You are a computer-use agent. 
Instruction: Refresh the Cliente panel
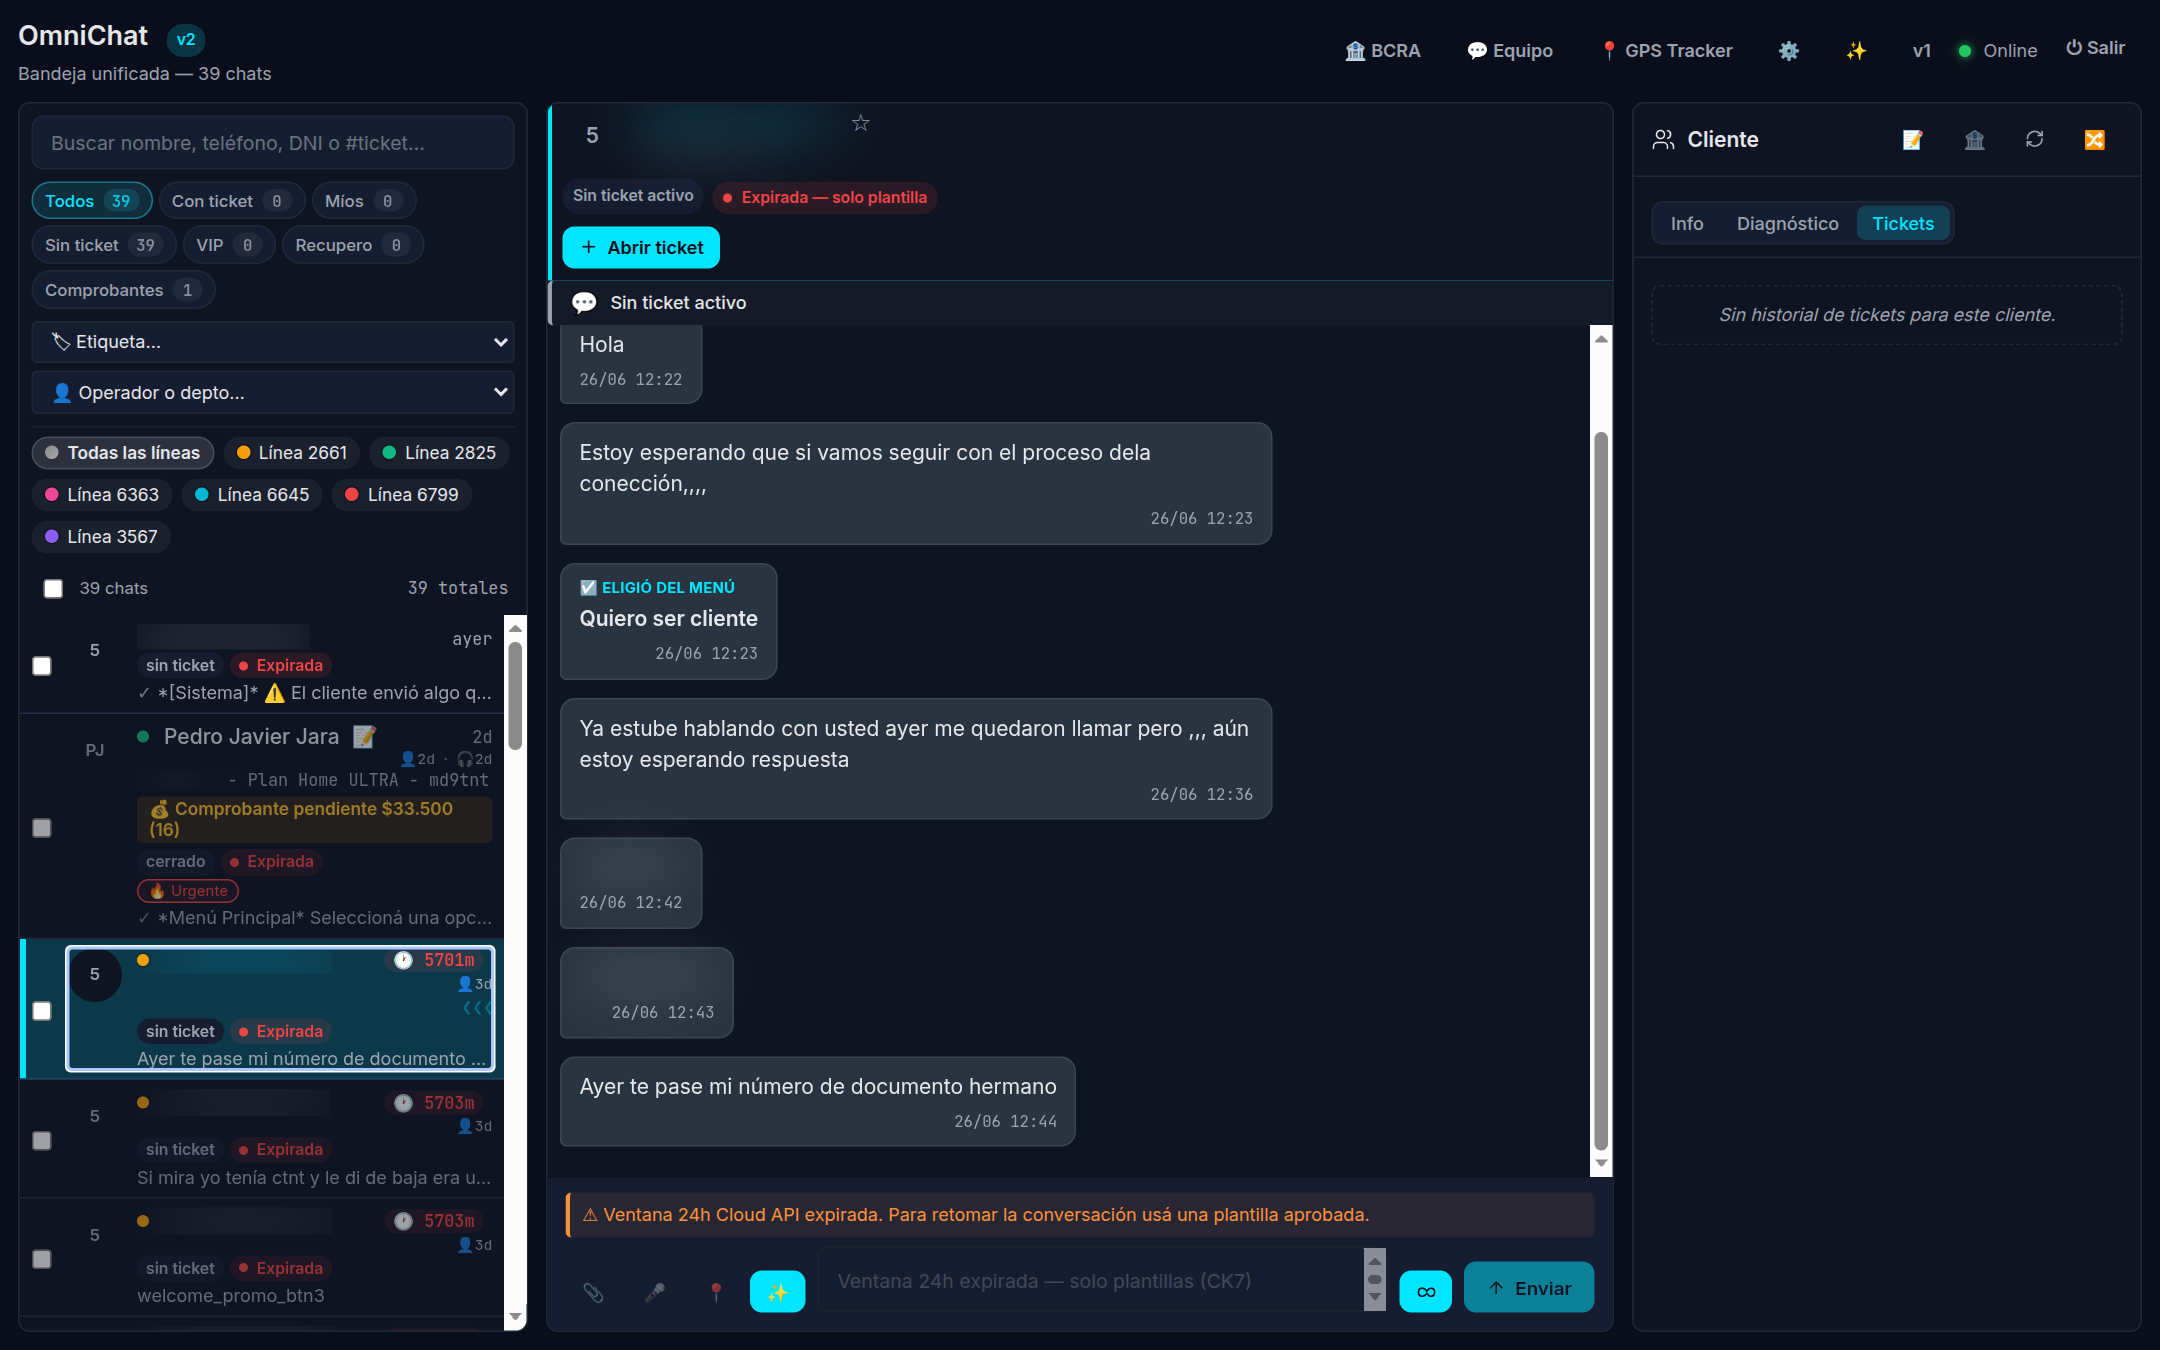tap(2034, 140)
